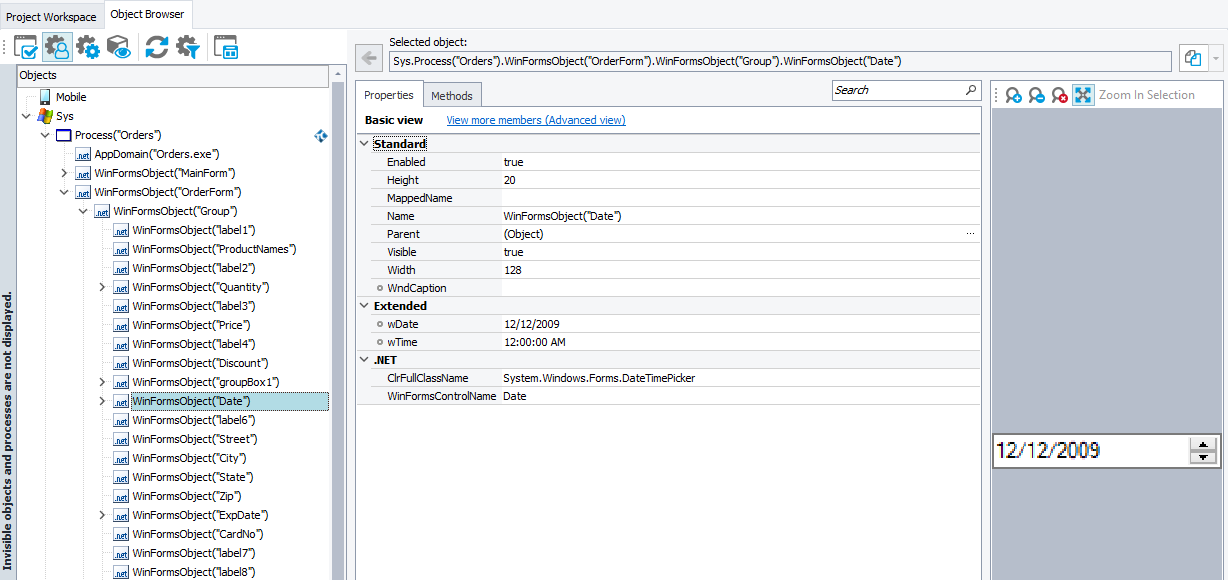
Task: Click inside the Search properties field
Action: (900, 89)
